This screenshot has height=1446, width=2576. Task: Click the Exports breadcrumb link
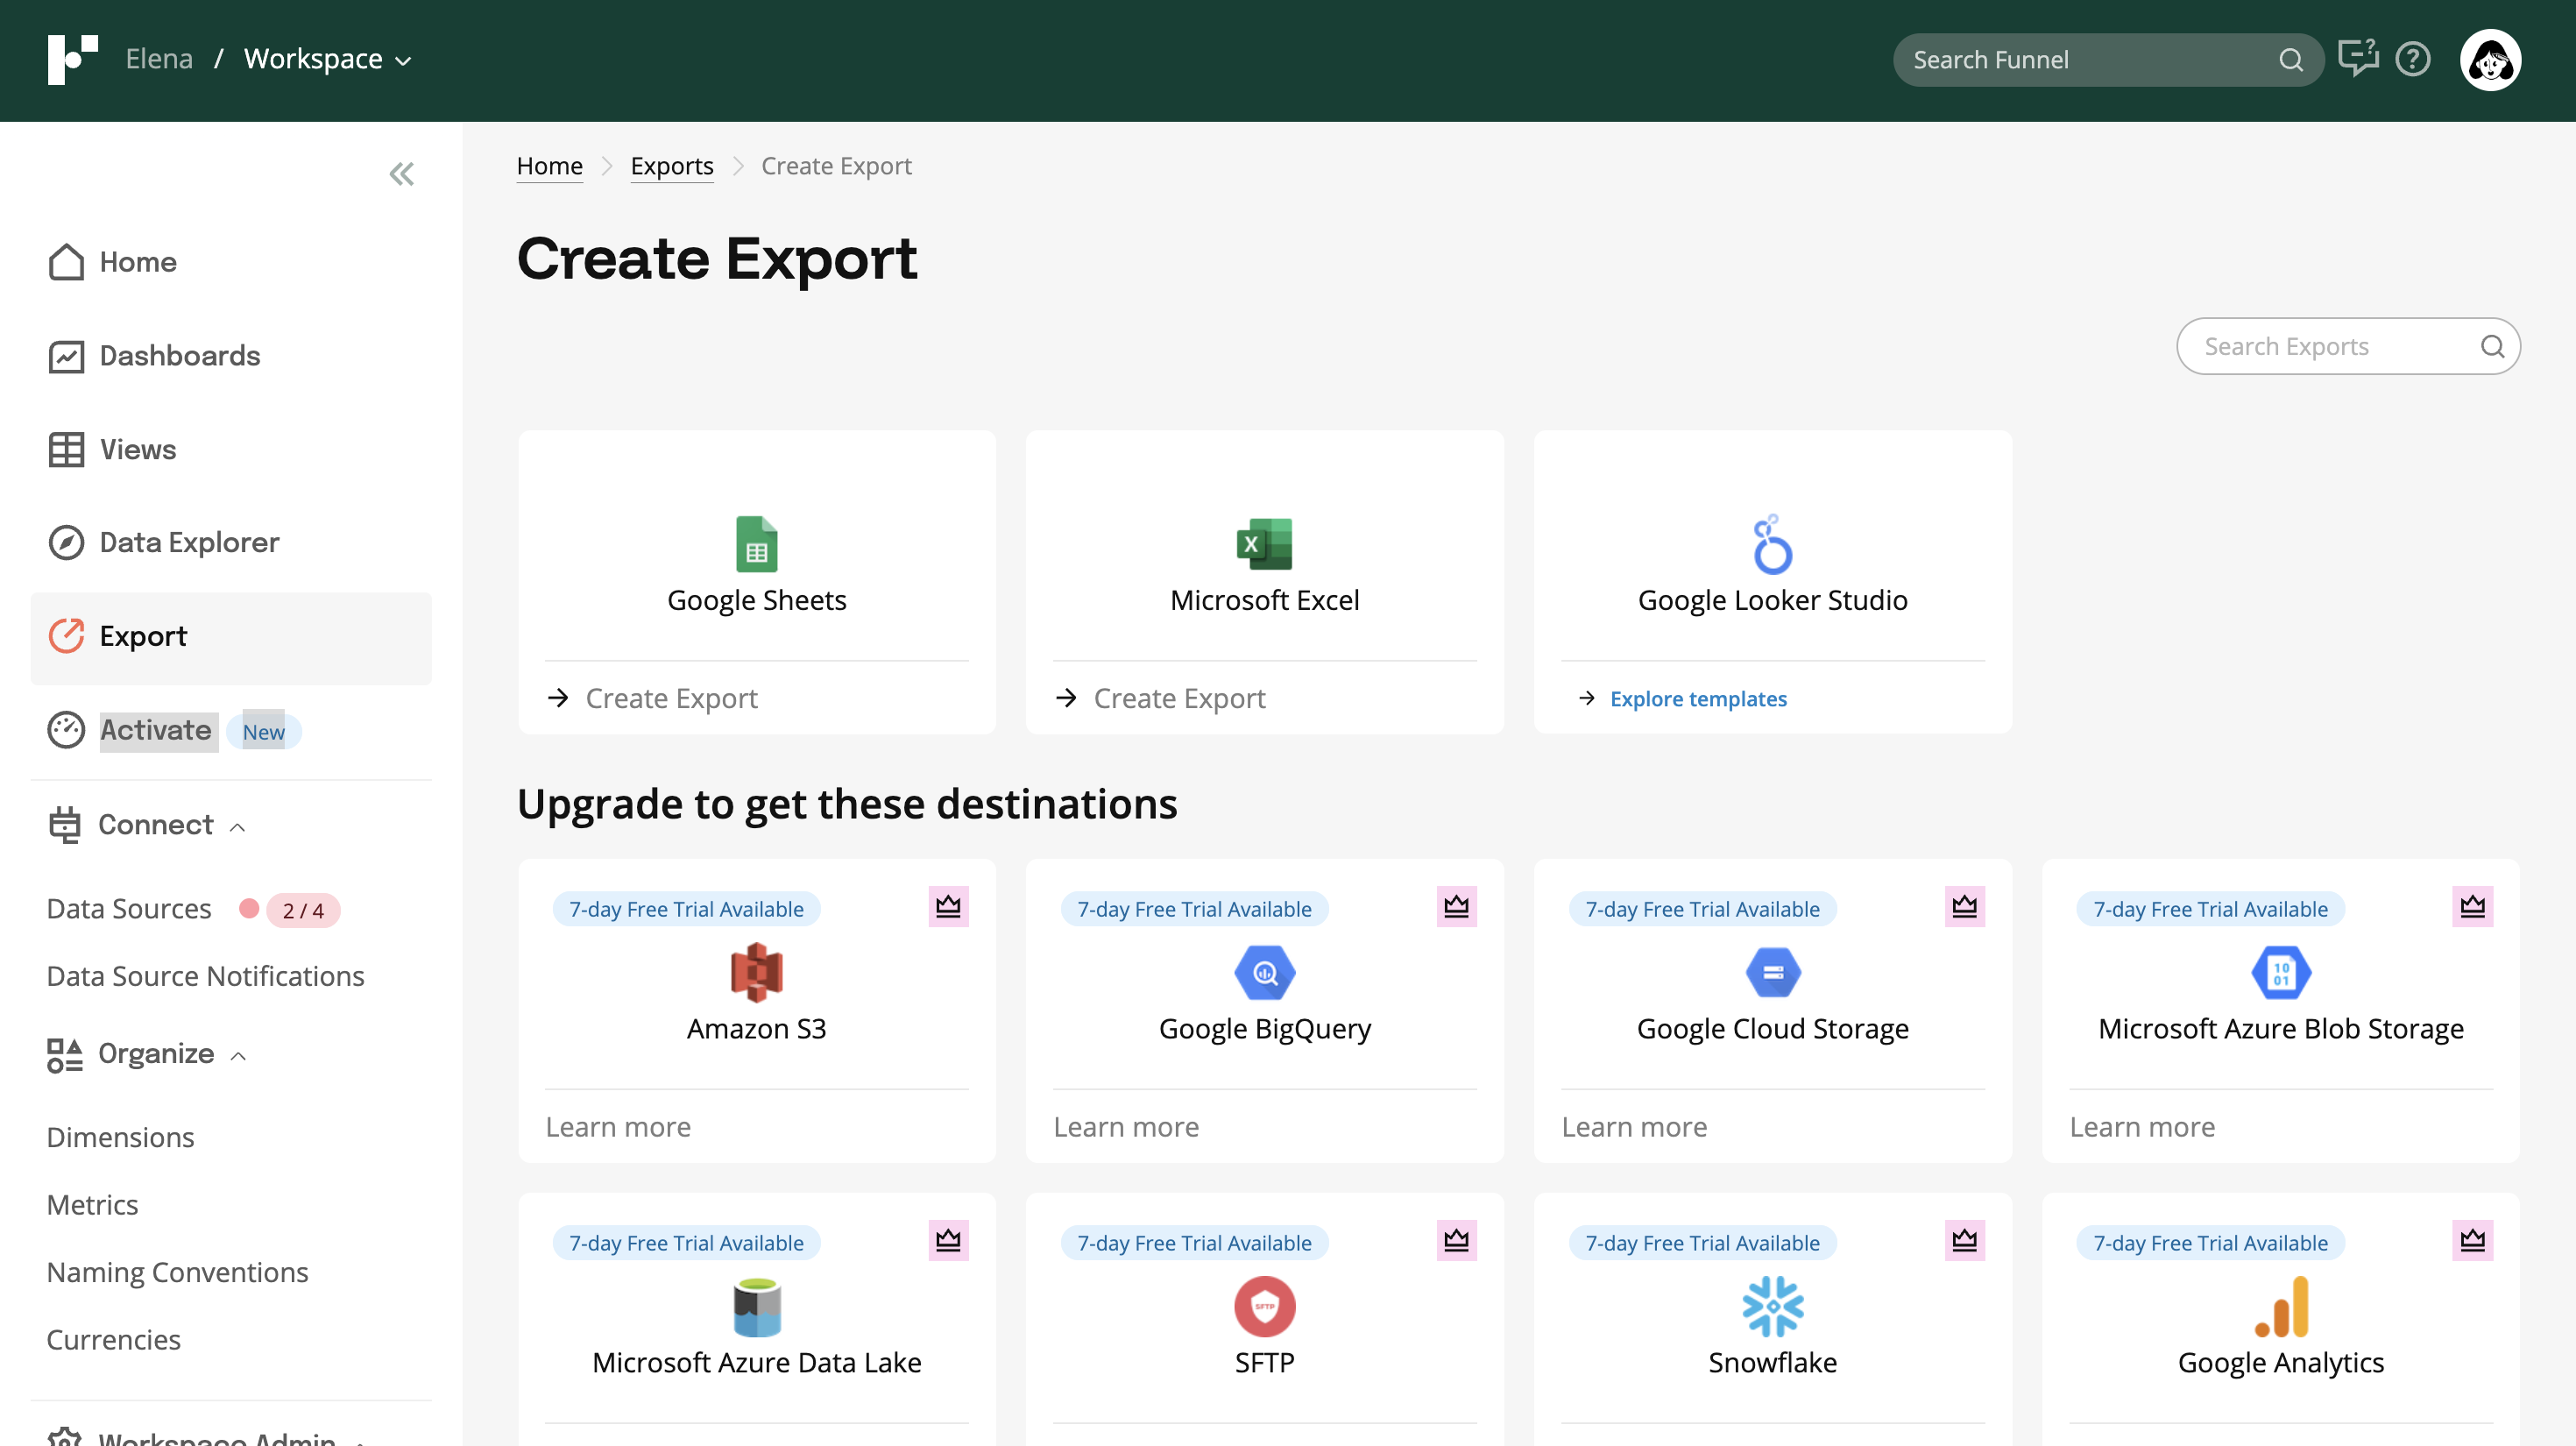click(671, 166)
